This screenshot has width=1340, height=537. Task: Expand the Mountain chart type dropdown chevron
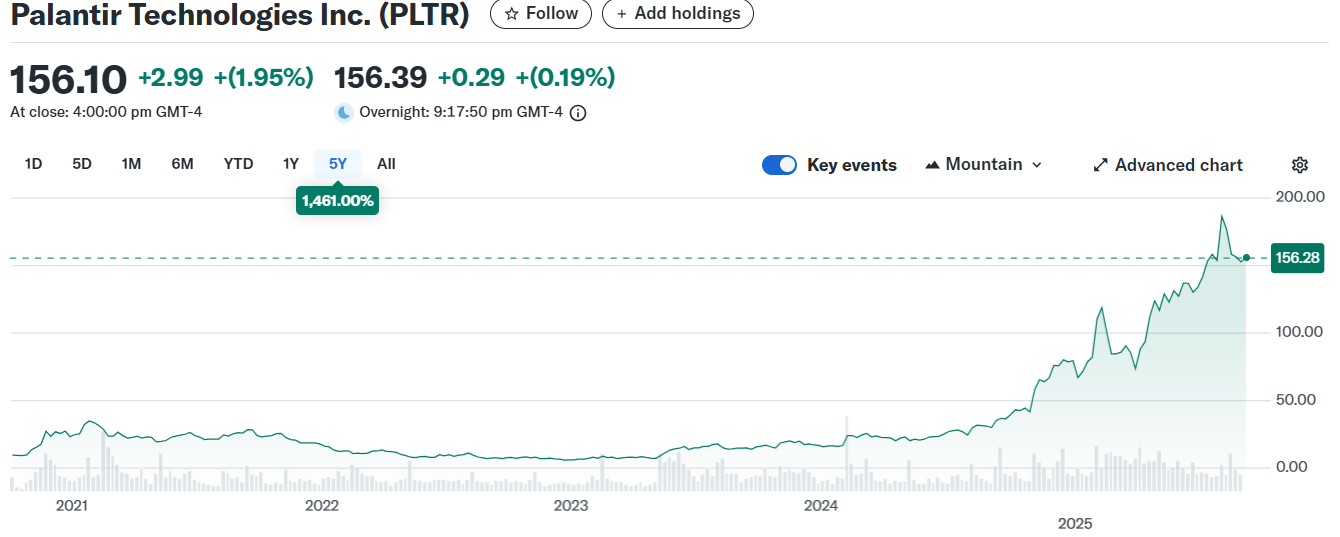point(1036,165)
